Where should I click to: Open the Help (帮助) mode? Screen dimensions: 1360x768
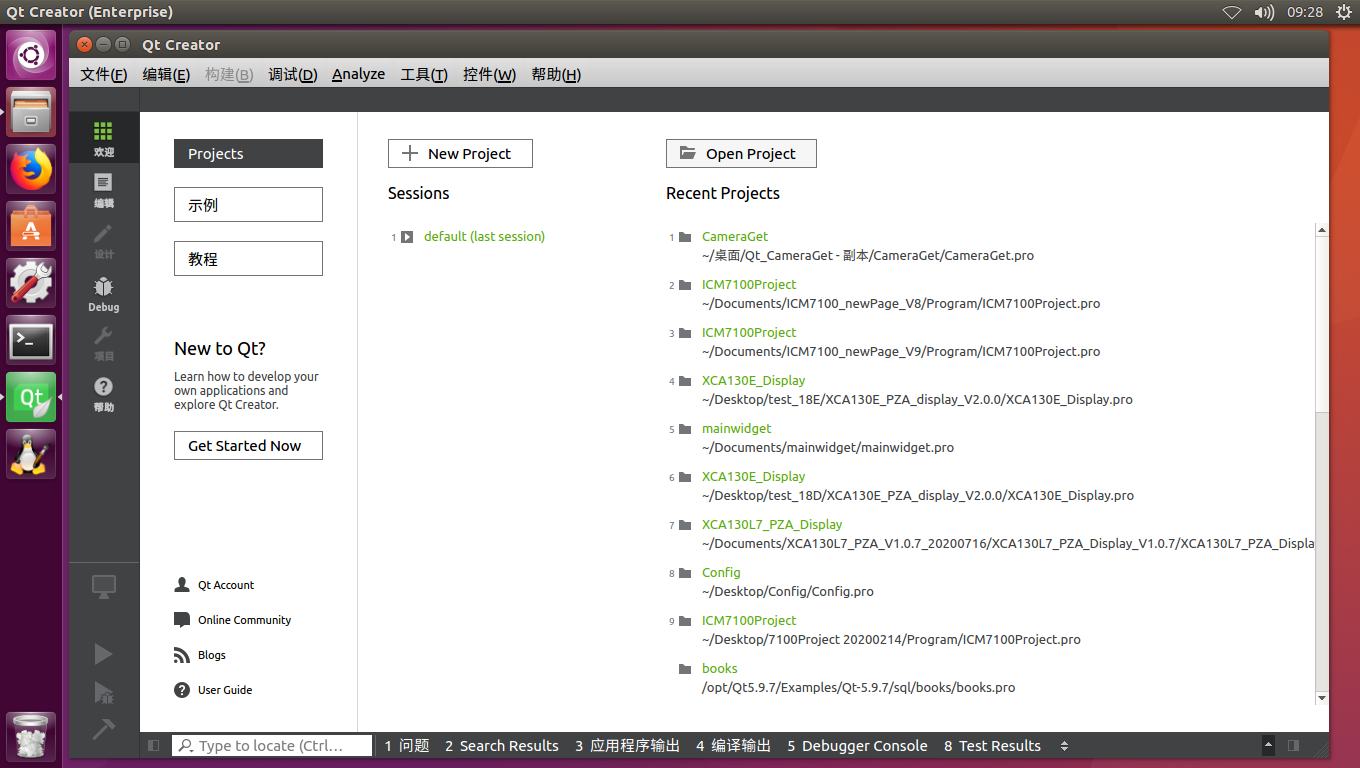(104, 394)
